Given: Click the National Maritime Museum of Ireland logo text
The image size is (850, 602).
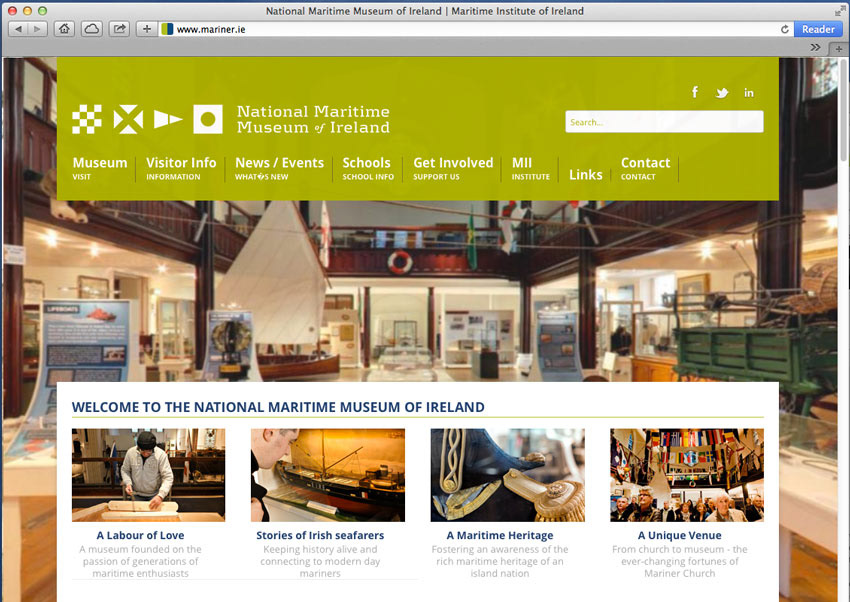Looking at the screenshot, I should (x=313, y=119).
